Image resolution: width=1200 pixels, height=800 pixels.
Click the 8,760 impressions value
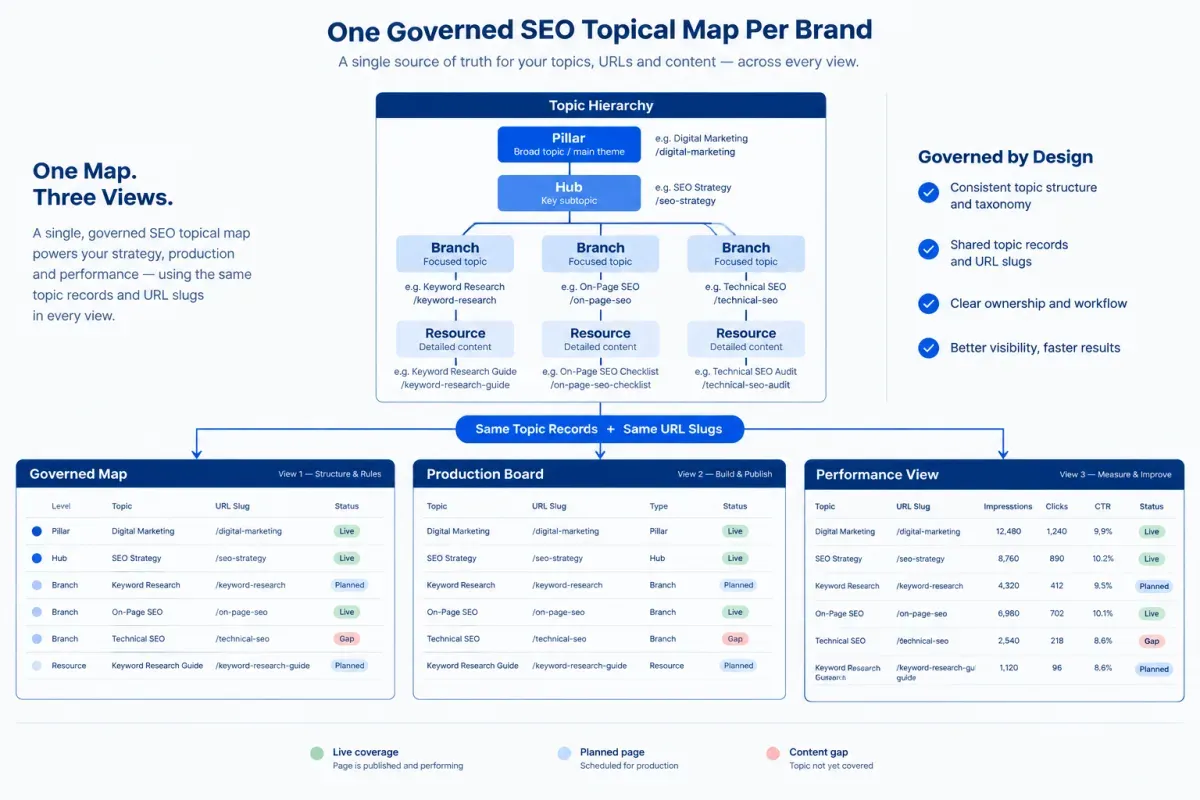[x=1008, y=559]
